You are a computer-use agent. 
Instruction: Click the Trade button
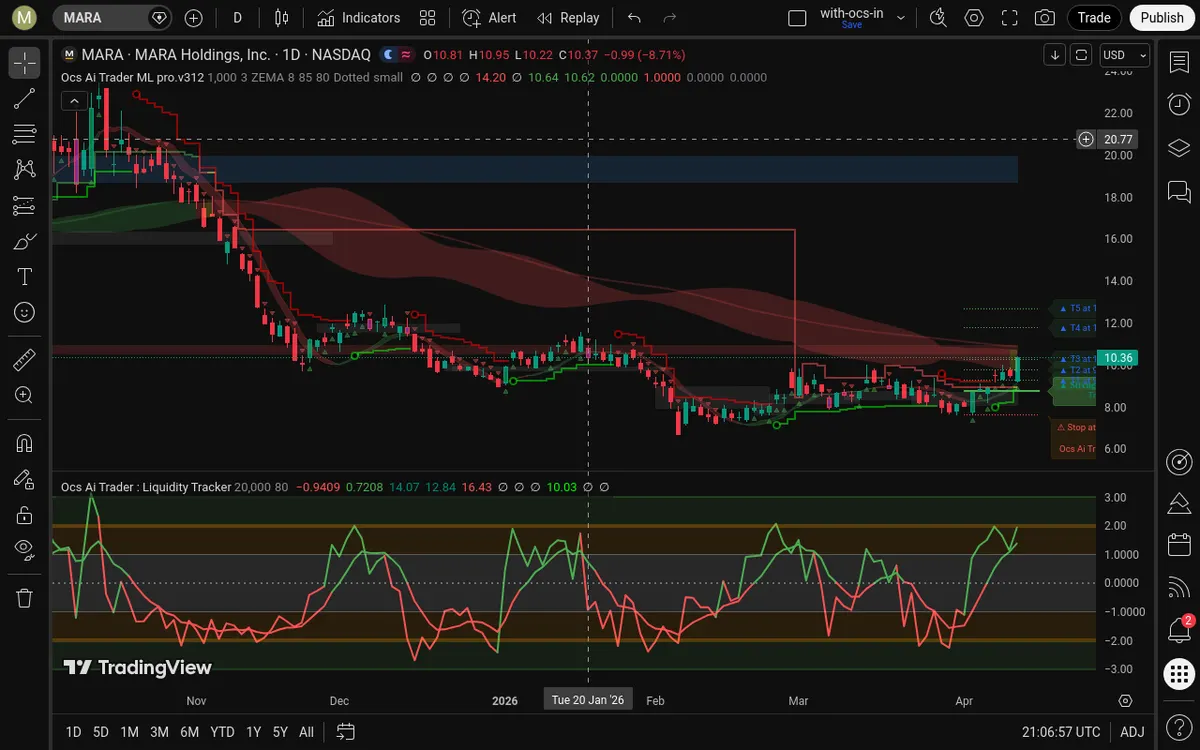[1094, 17]
